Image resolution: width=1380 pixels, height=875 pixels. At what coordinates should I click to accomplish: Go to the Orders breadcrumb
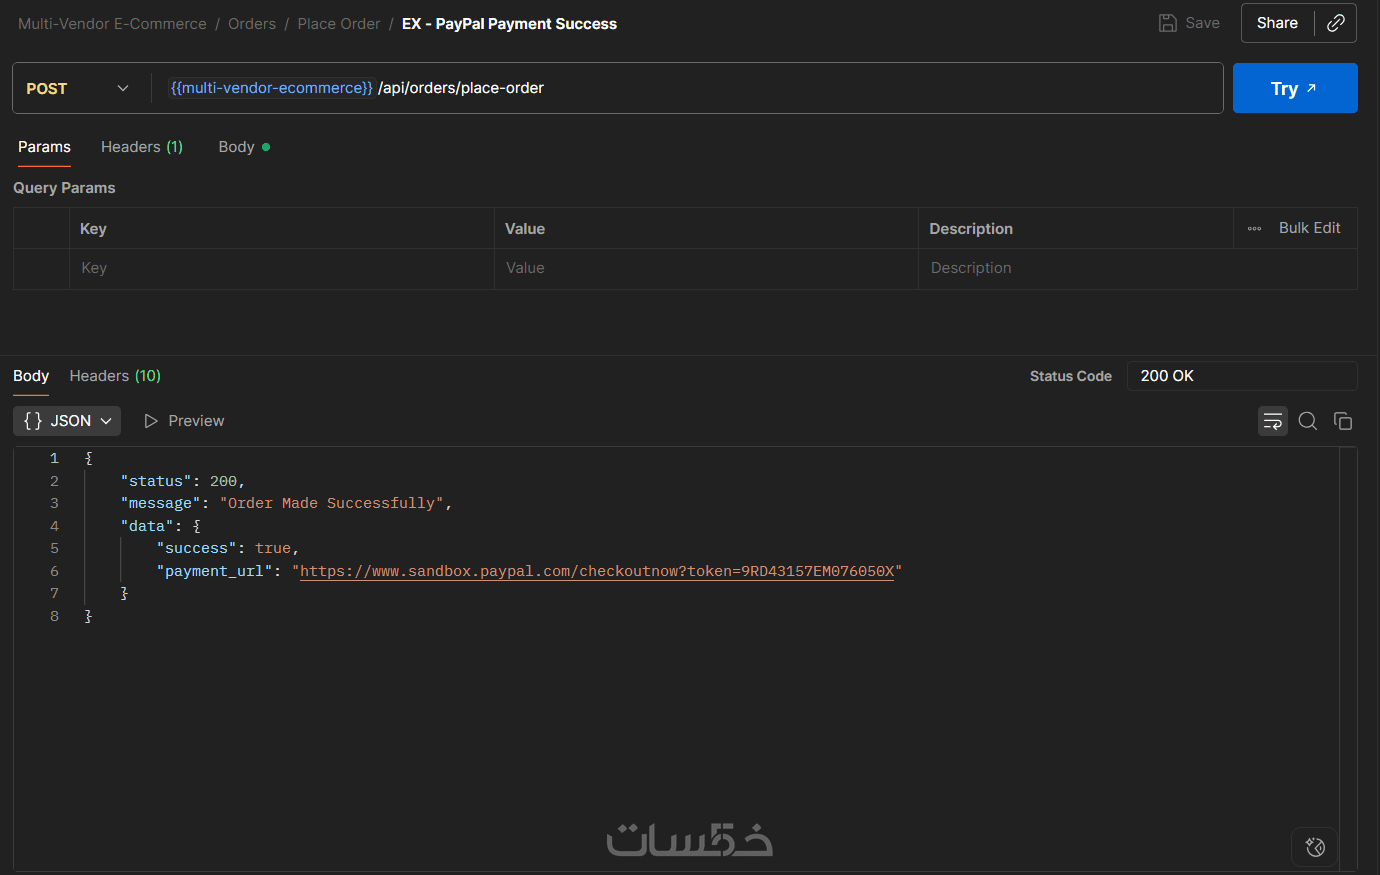click(x=252, y=24)
